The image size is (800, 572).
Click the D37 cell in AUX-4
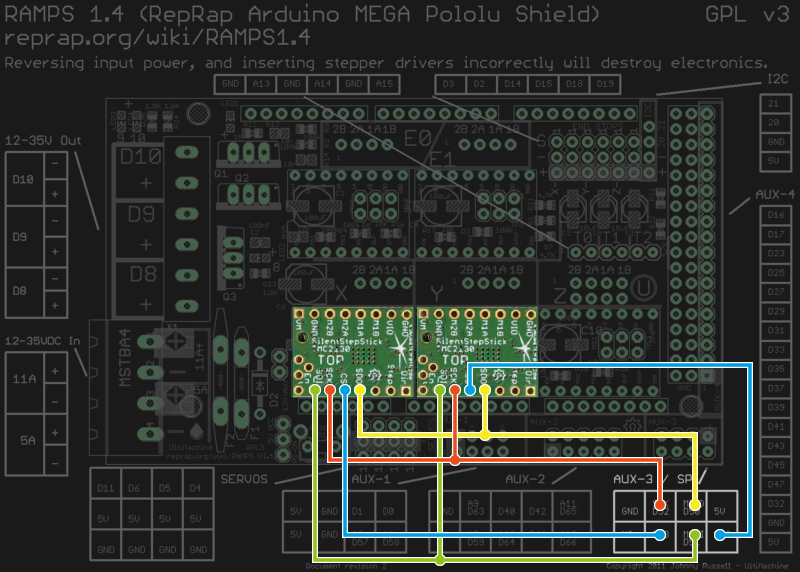776,388
